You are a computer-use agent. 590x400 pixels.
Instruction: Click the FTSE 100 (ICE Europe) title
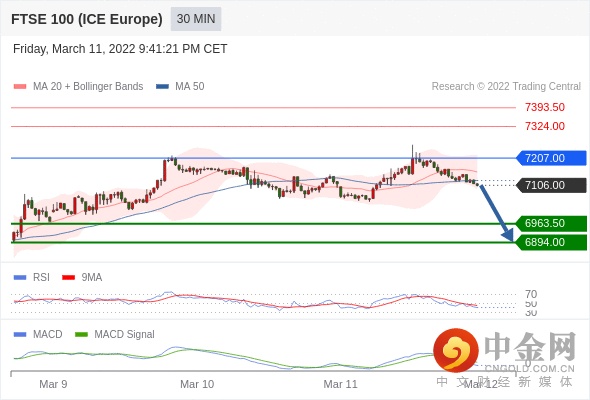[x=87, y=19]
